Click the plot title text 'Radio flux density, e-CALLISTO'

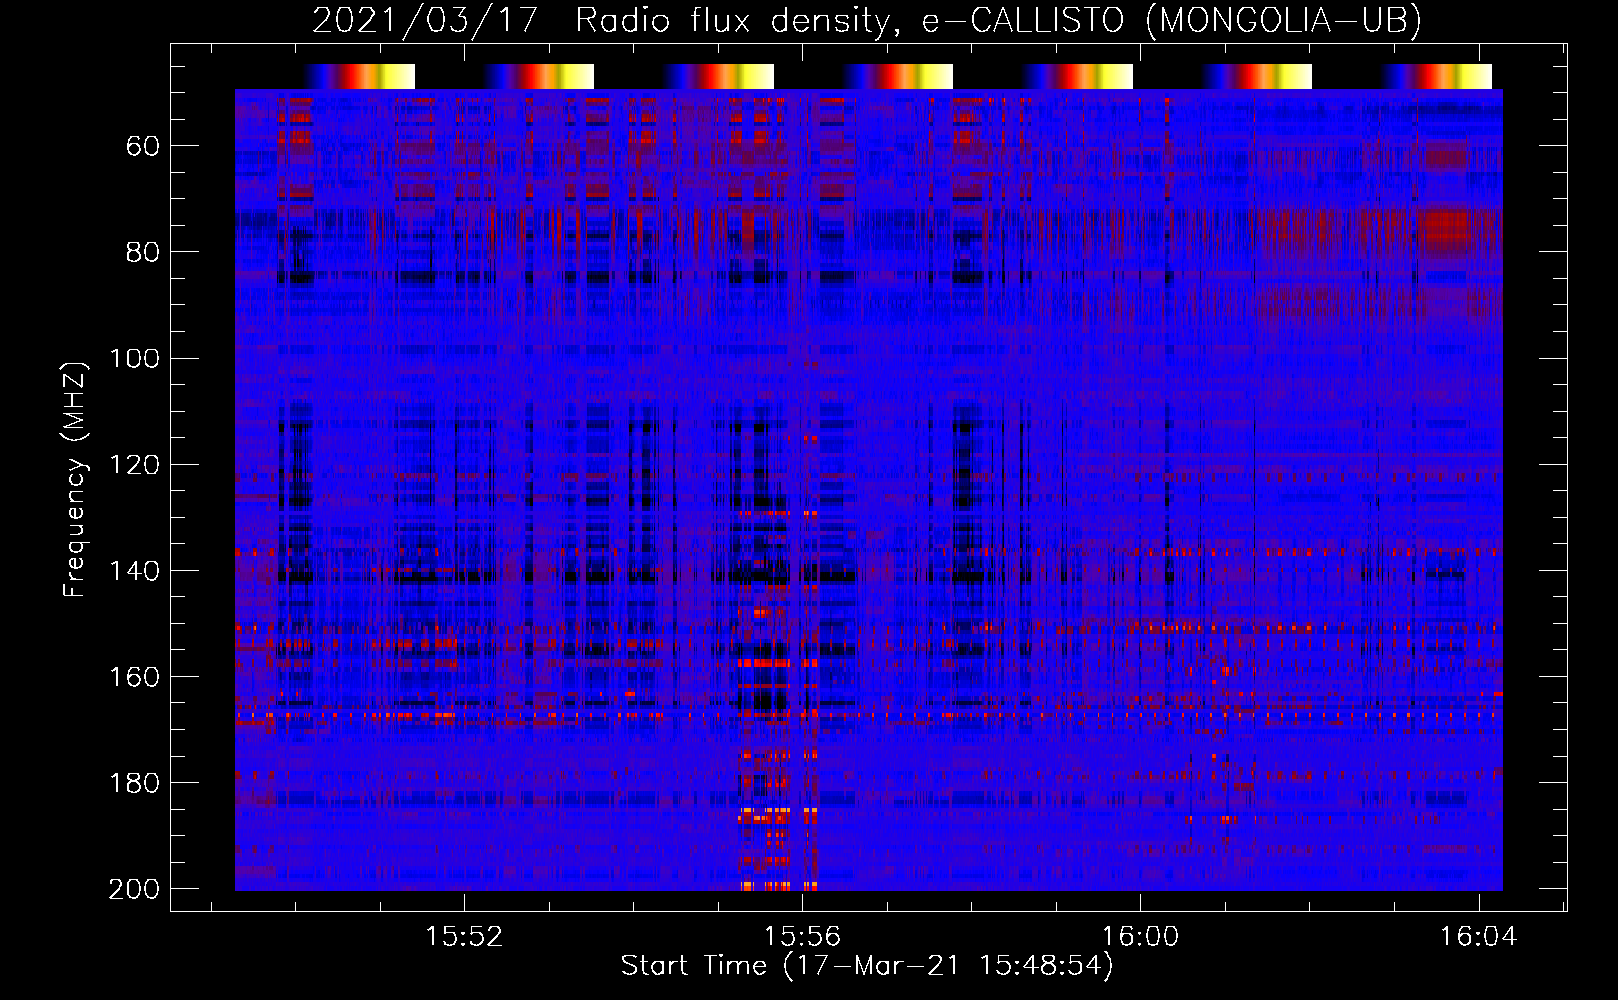(849, 20)
